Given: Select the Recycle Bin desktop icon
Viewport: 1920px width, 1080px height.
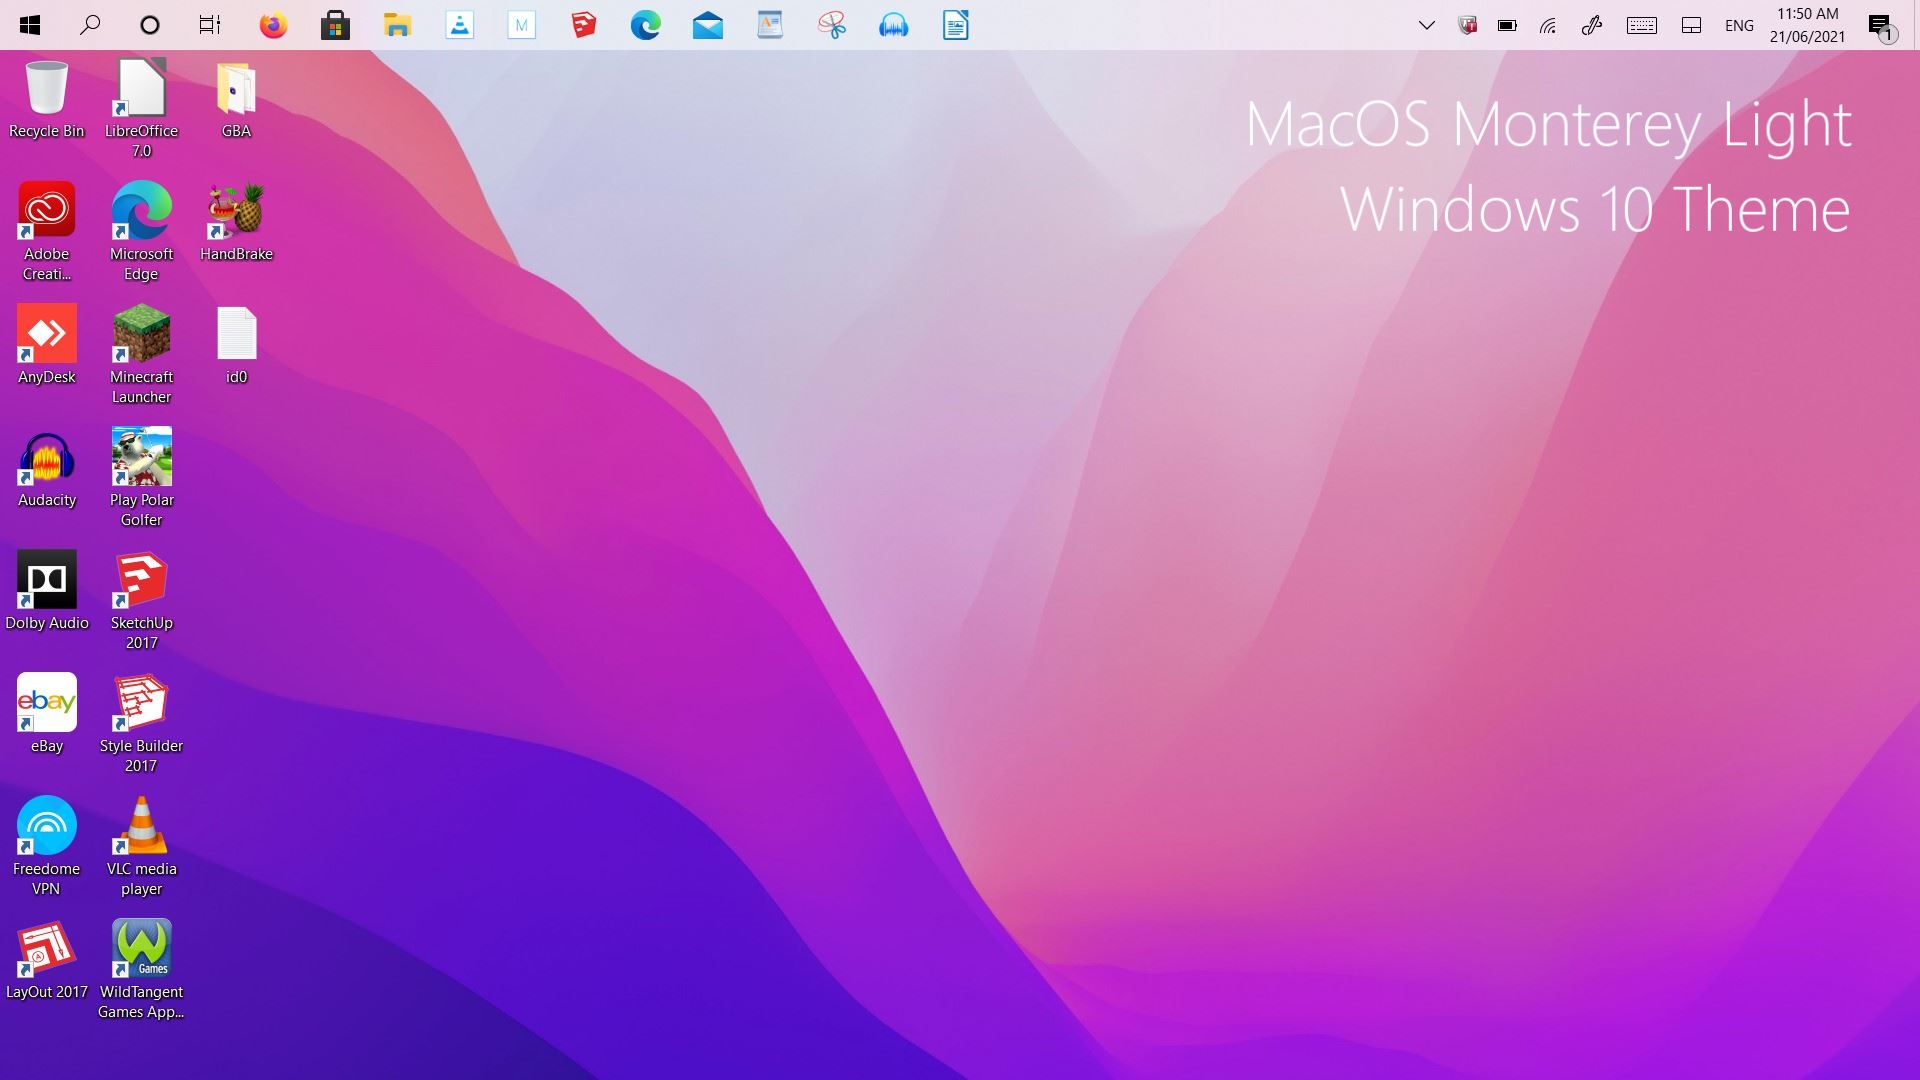Looking at the screenshot, I should pos(46,100).
